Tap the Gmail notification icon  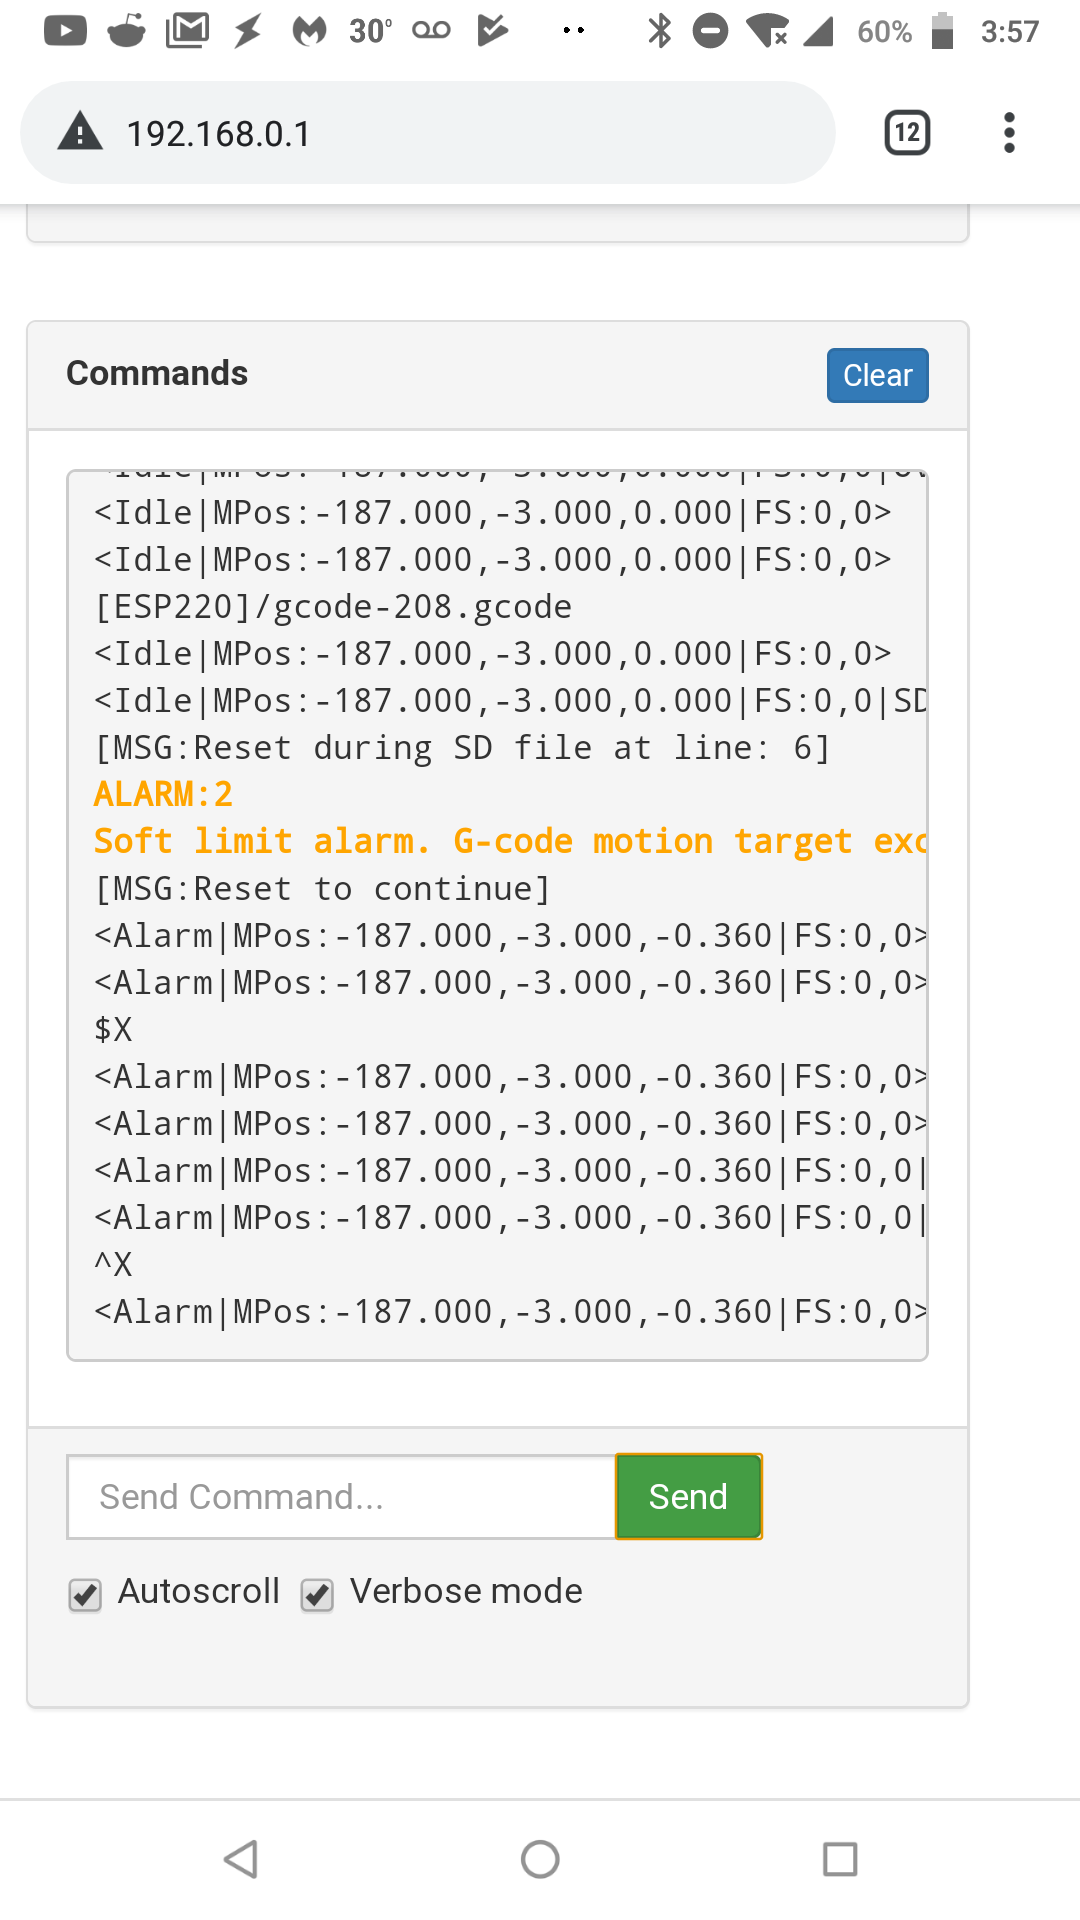pos(185,31)
